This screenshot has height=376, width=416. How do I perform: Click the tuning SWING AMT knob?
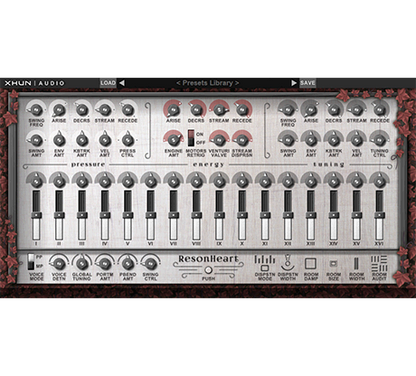click(x=288, y=140)
